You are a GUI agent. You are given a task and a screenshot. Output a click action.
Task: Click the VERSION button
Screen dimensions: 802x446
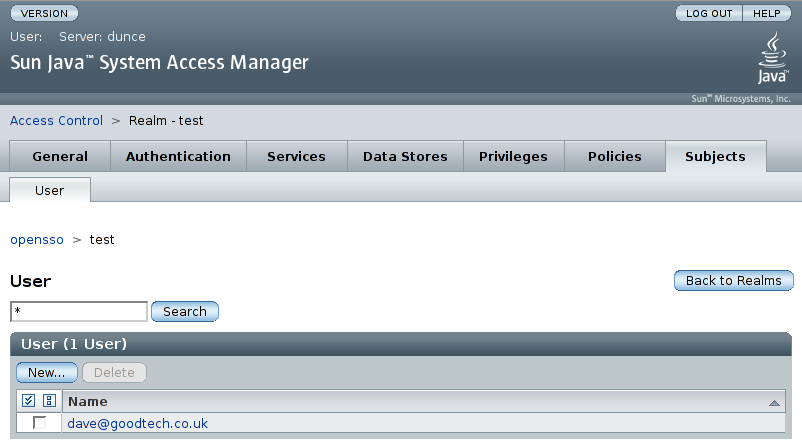pyautogui.click(x=44, y=13)
